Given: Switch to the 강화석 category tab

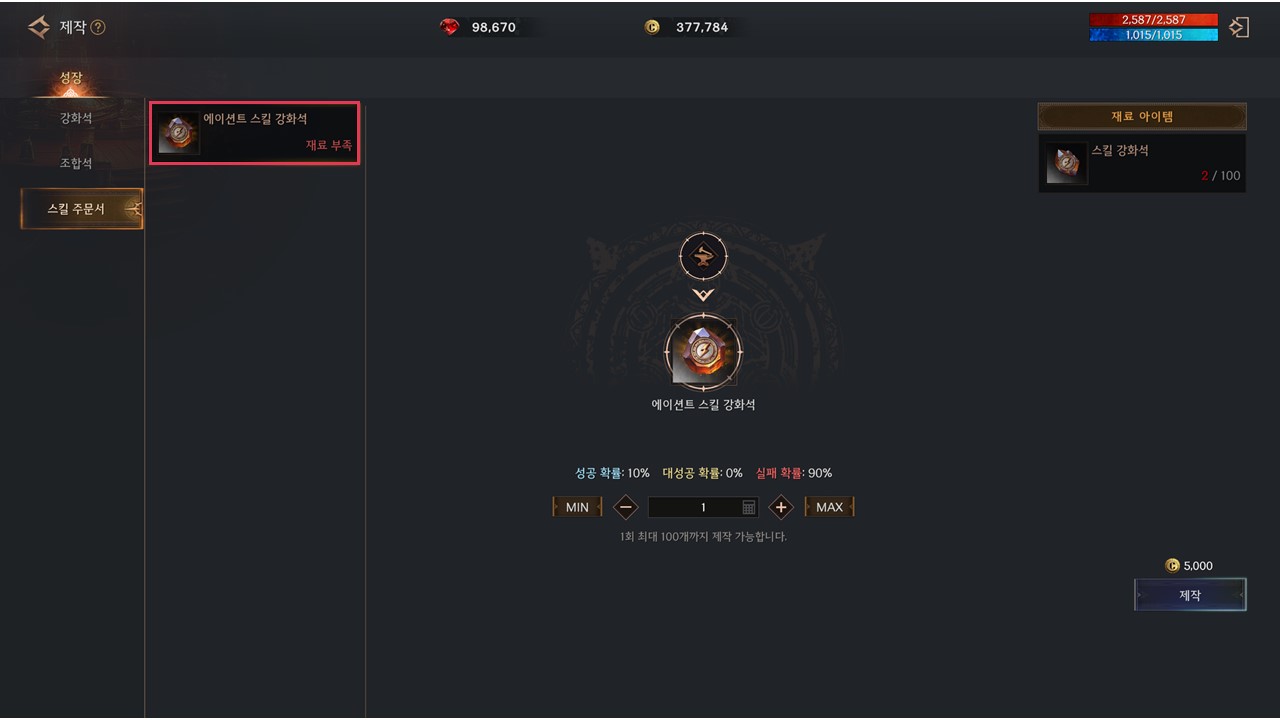Looking at the screenshot, I should [x=76, y=118].
